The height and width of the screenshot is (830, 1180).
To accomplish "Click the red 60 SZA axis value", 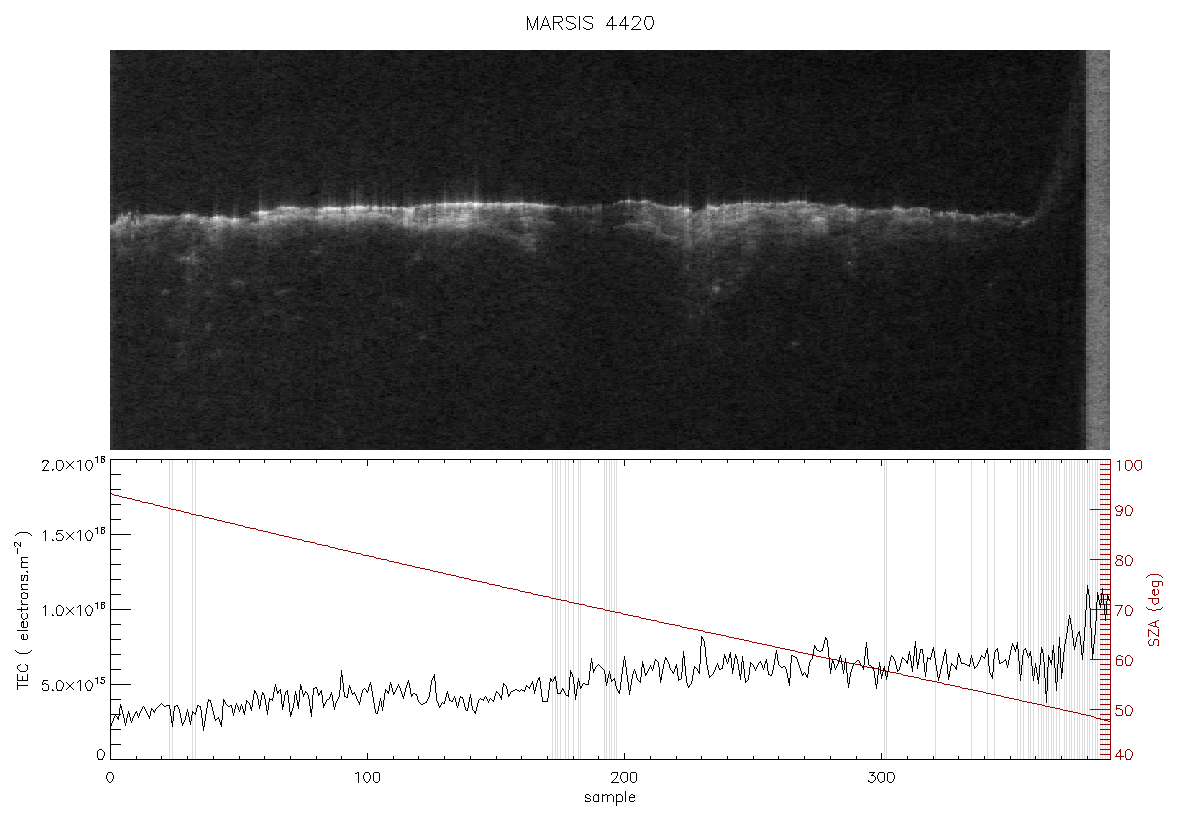I will click(1124, 661).
